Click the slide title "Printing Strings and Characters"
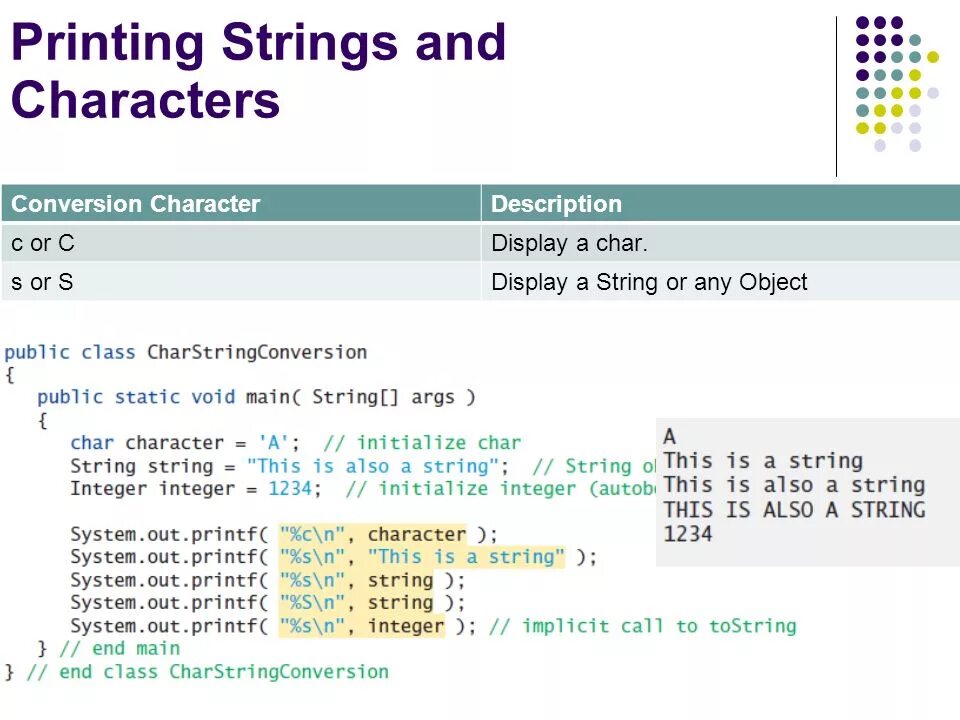The height and width of the screenshot is (720, 960). pos(258,71)
